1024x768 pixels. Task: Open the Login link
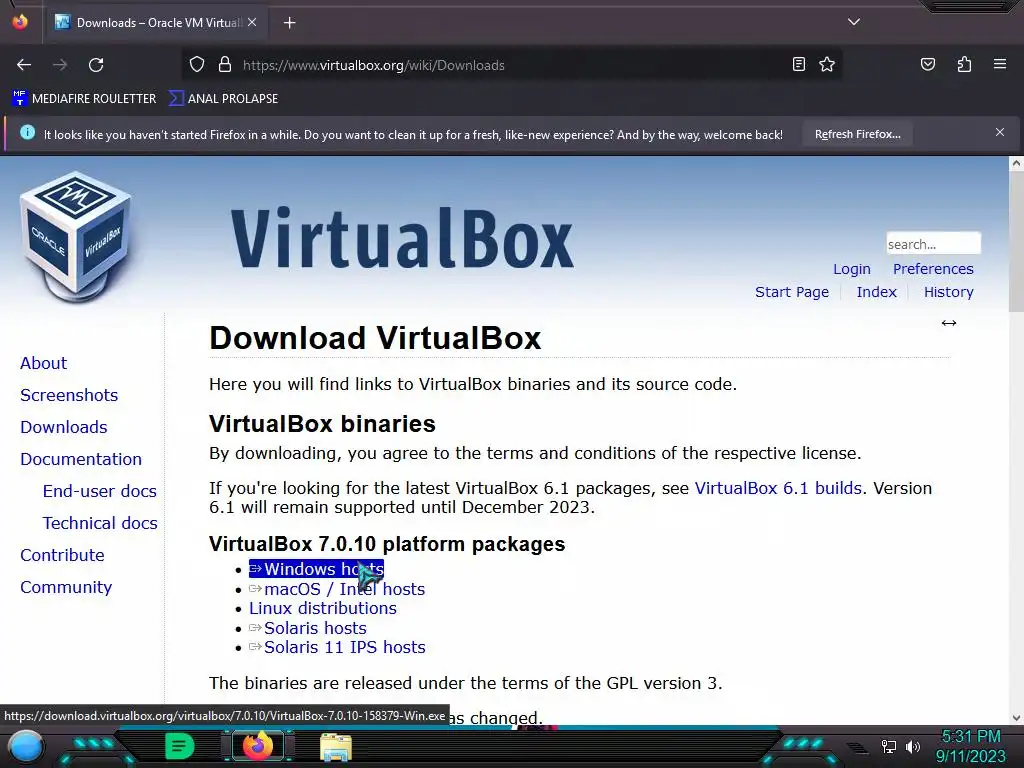click(x=852, y=269)
